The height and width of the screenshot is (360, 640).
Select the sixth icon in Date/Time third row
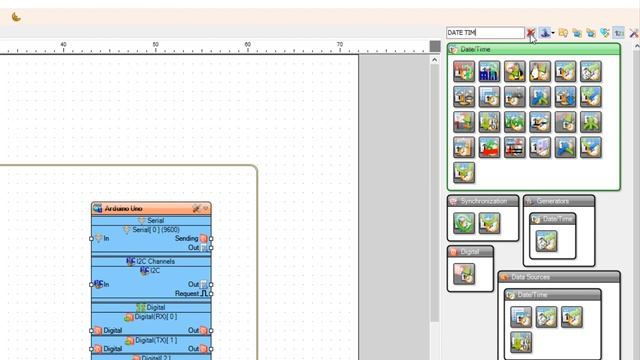click(591, 122)
